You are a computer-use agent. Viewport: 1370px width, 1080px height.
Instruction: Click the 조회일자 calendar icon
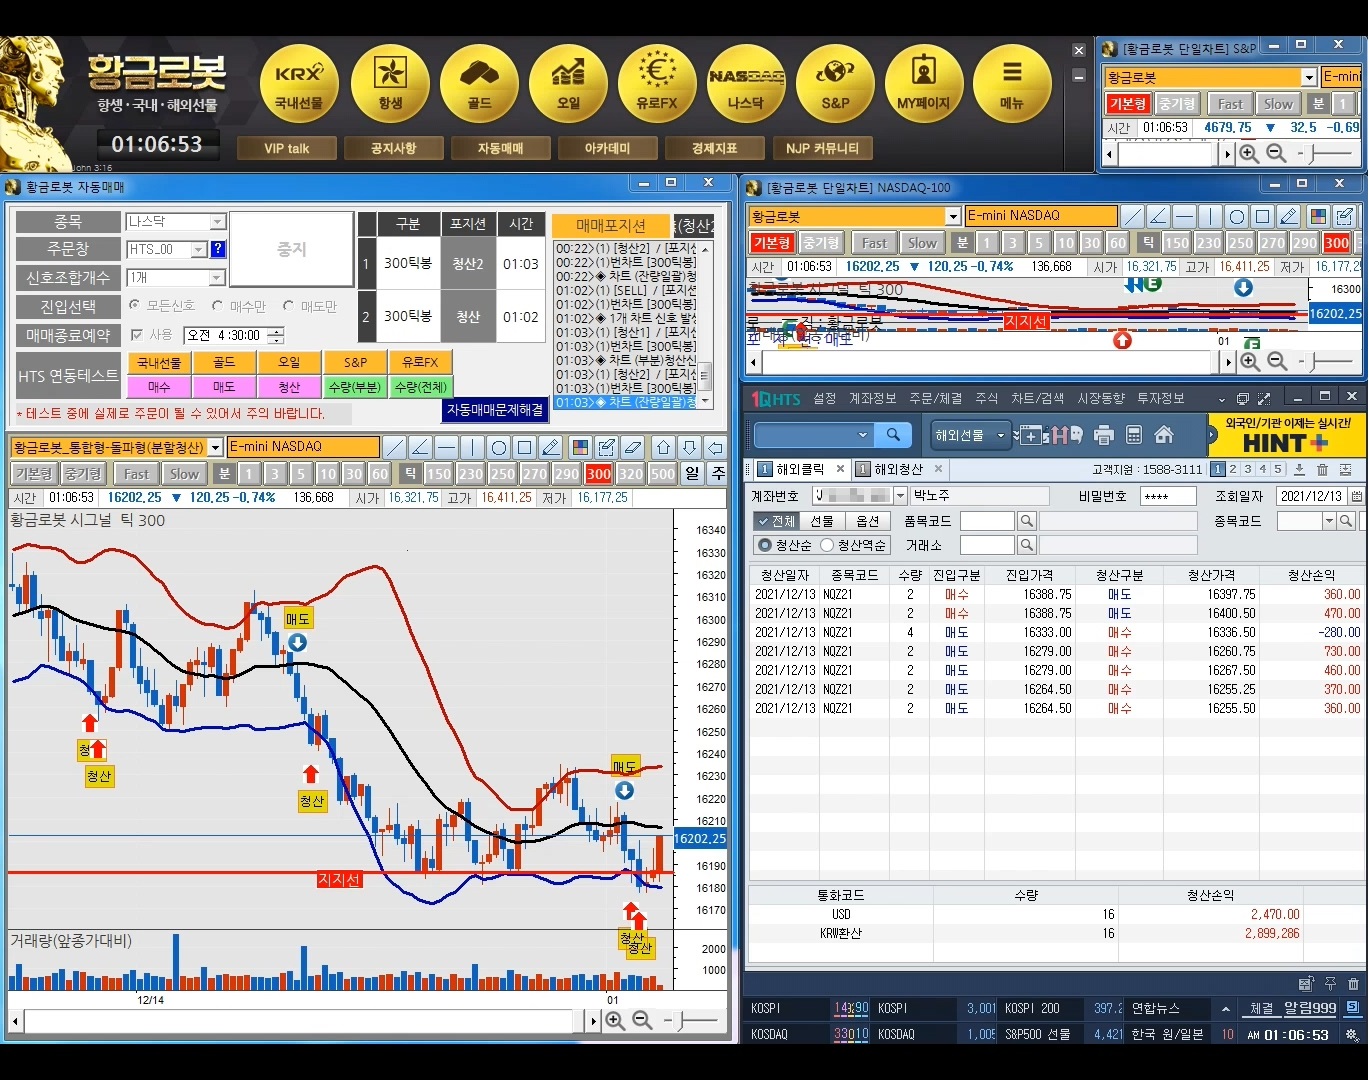pyautogui.click(x=1356, y=495)
